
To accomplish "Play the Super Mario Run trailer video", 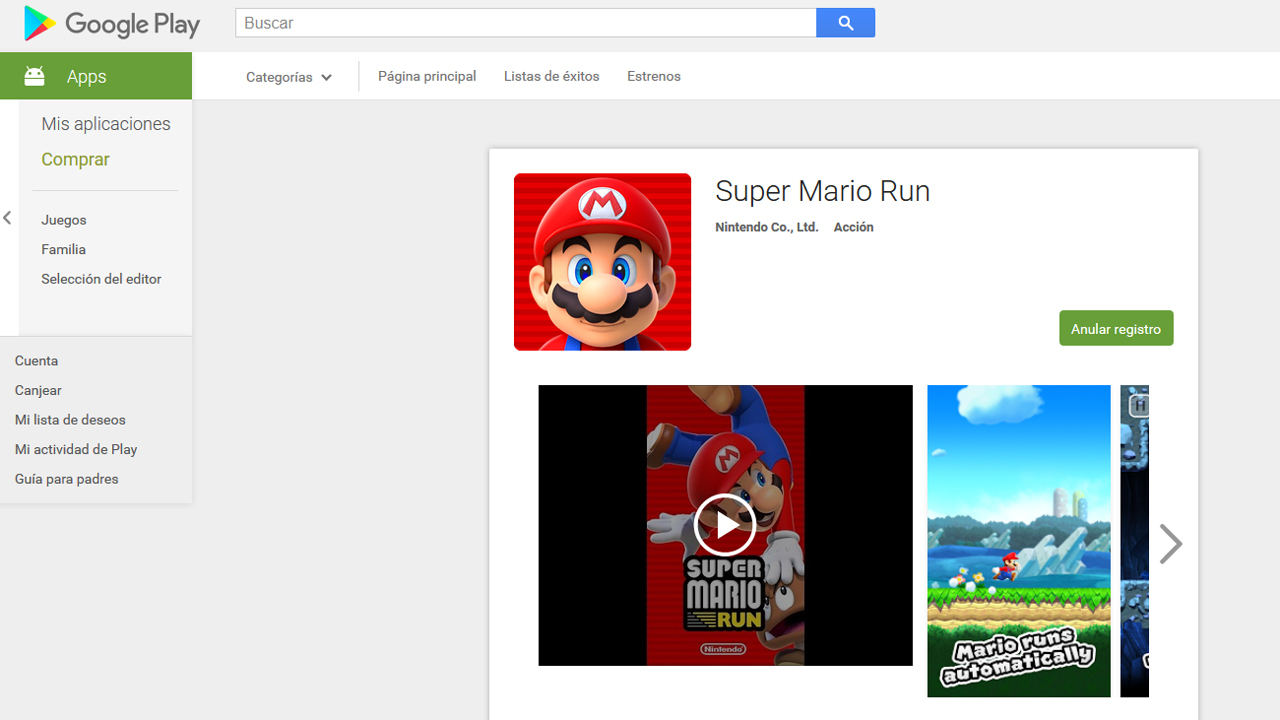I will click(x=725, y=525).
